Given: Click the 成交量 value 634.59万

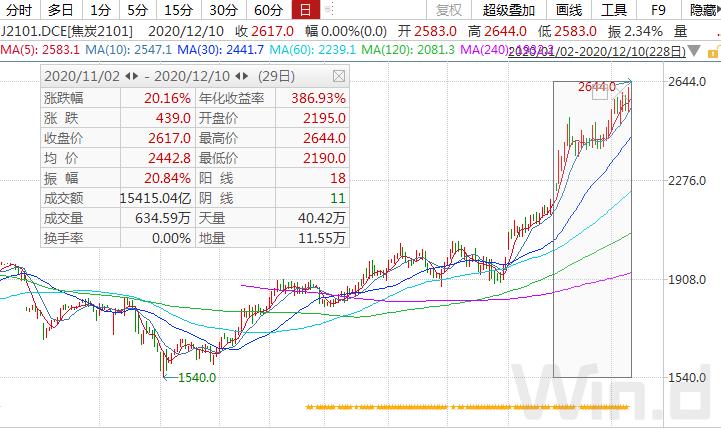Looking at the screenshot, I should point(163,218).
